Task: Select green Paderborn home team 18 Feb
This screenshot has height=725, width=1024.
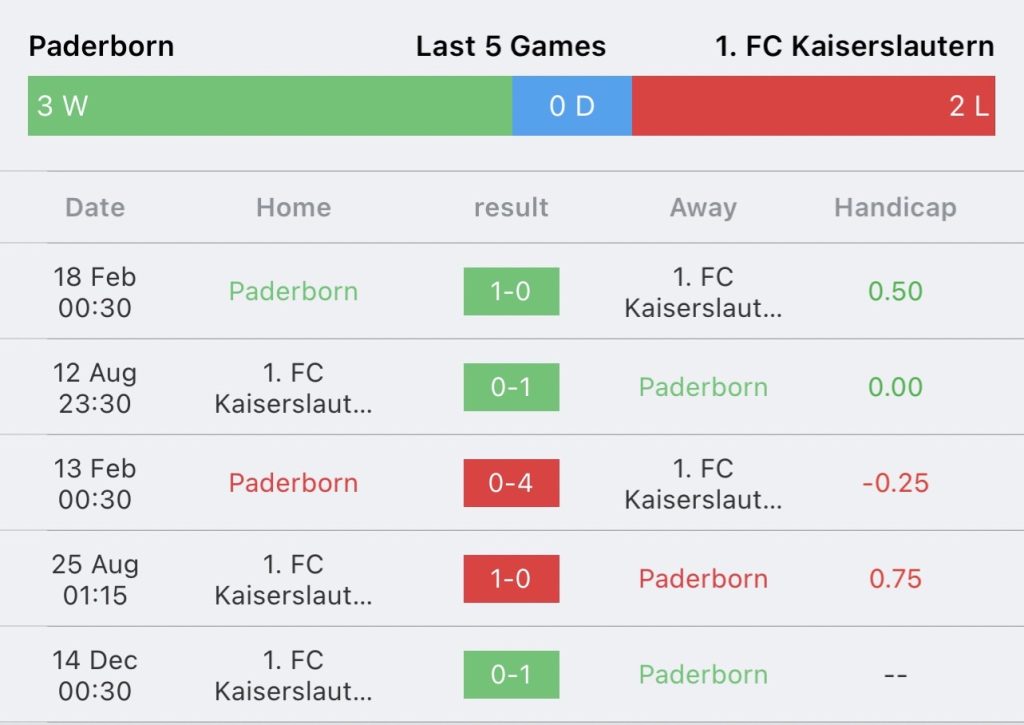Action: 293,291
